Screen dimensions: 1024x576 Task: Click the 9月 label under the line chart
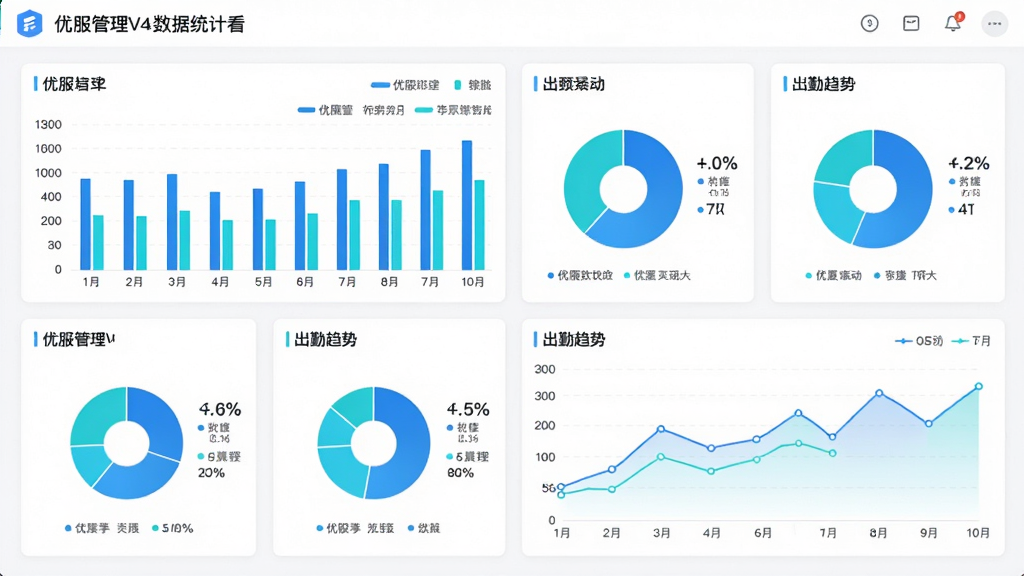929,534
